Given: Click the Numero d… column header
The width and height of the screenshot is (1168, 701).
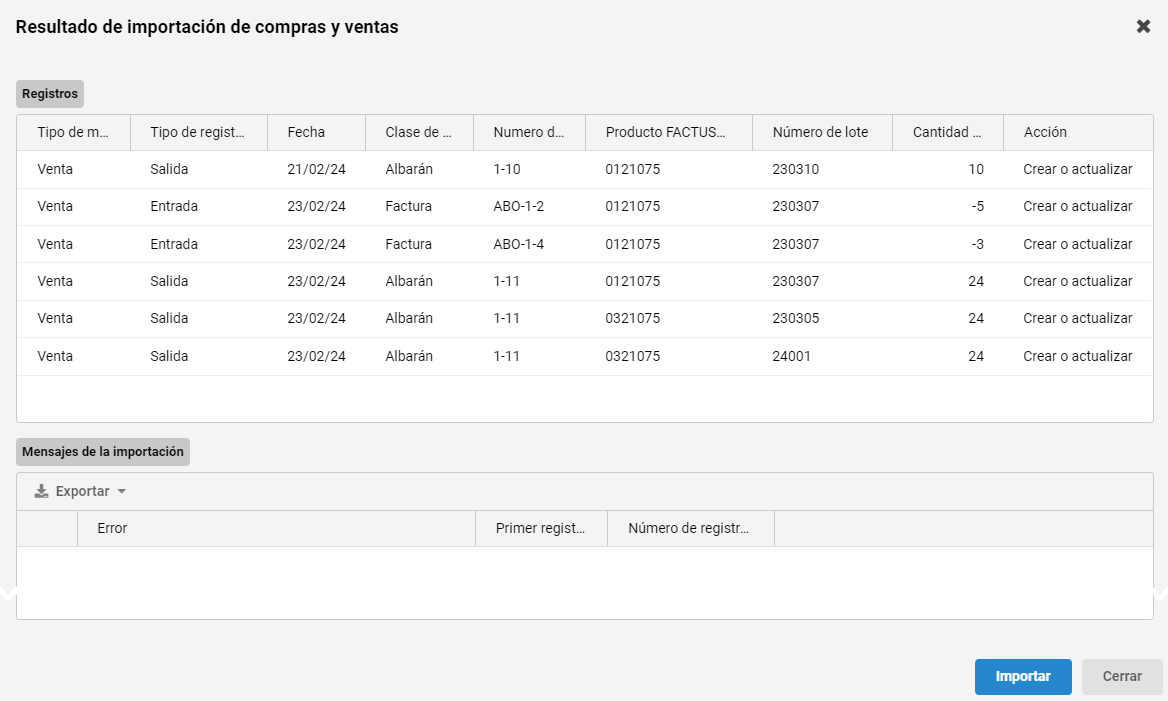Looking at the screenshot, I should [530, 133].
